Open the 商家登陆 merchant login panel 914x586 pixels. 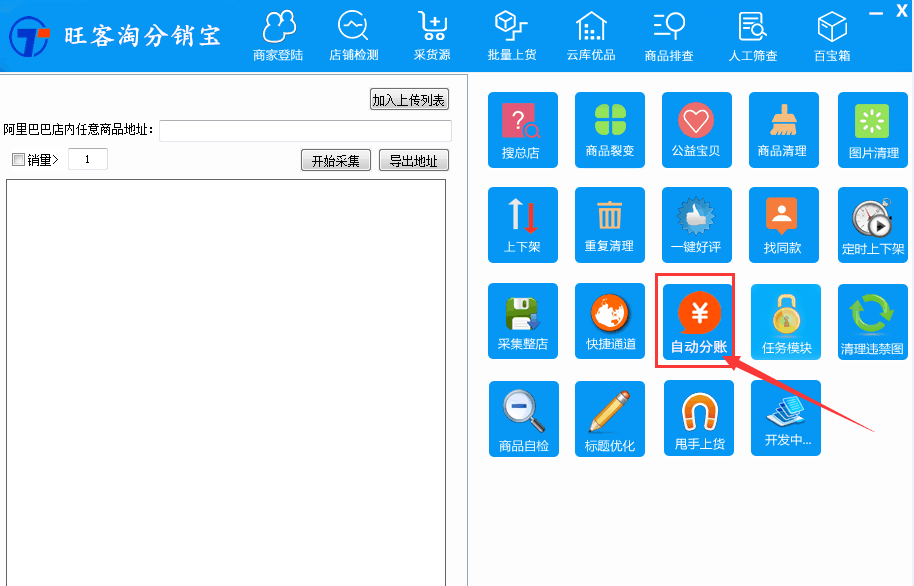278,33
